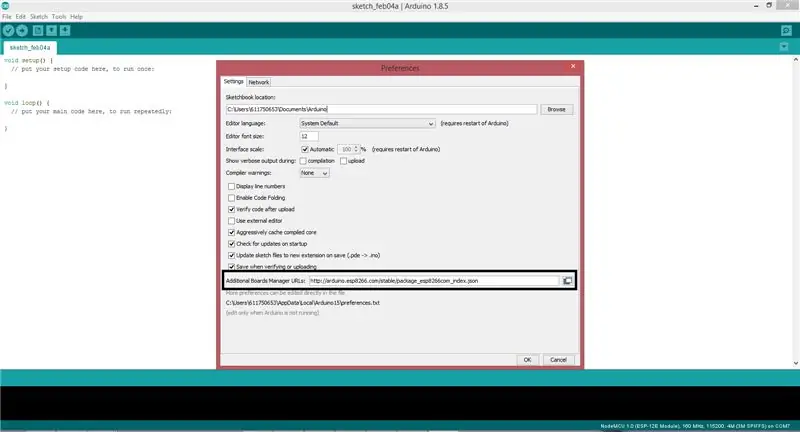Click the interface scale percentage stepper
800x432 pixels.
pos(356,149)
